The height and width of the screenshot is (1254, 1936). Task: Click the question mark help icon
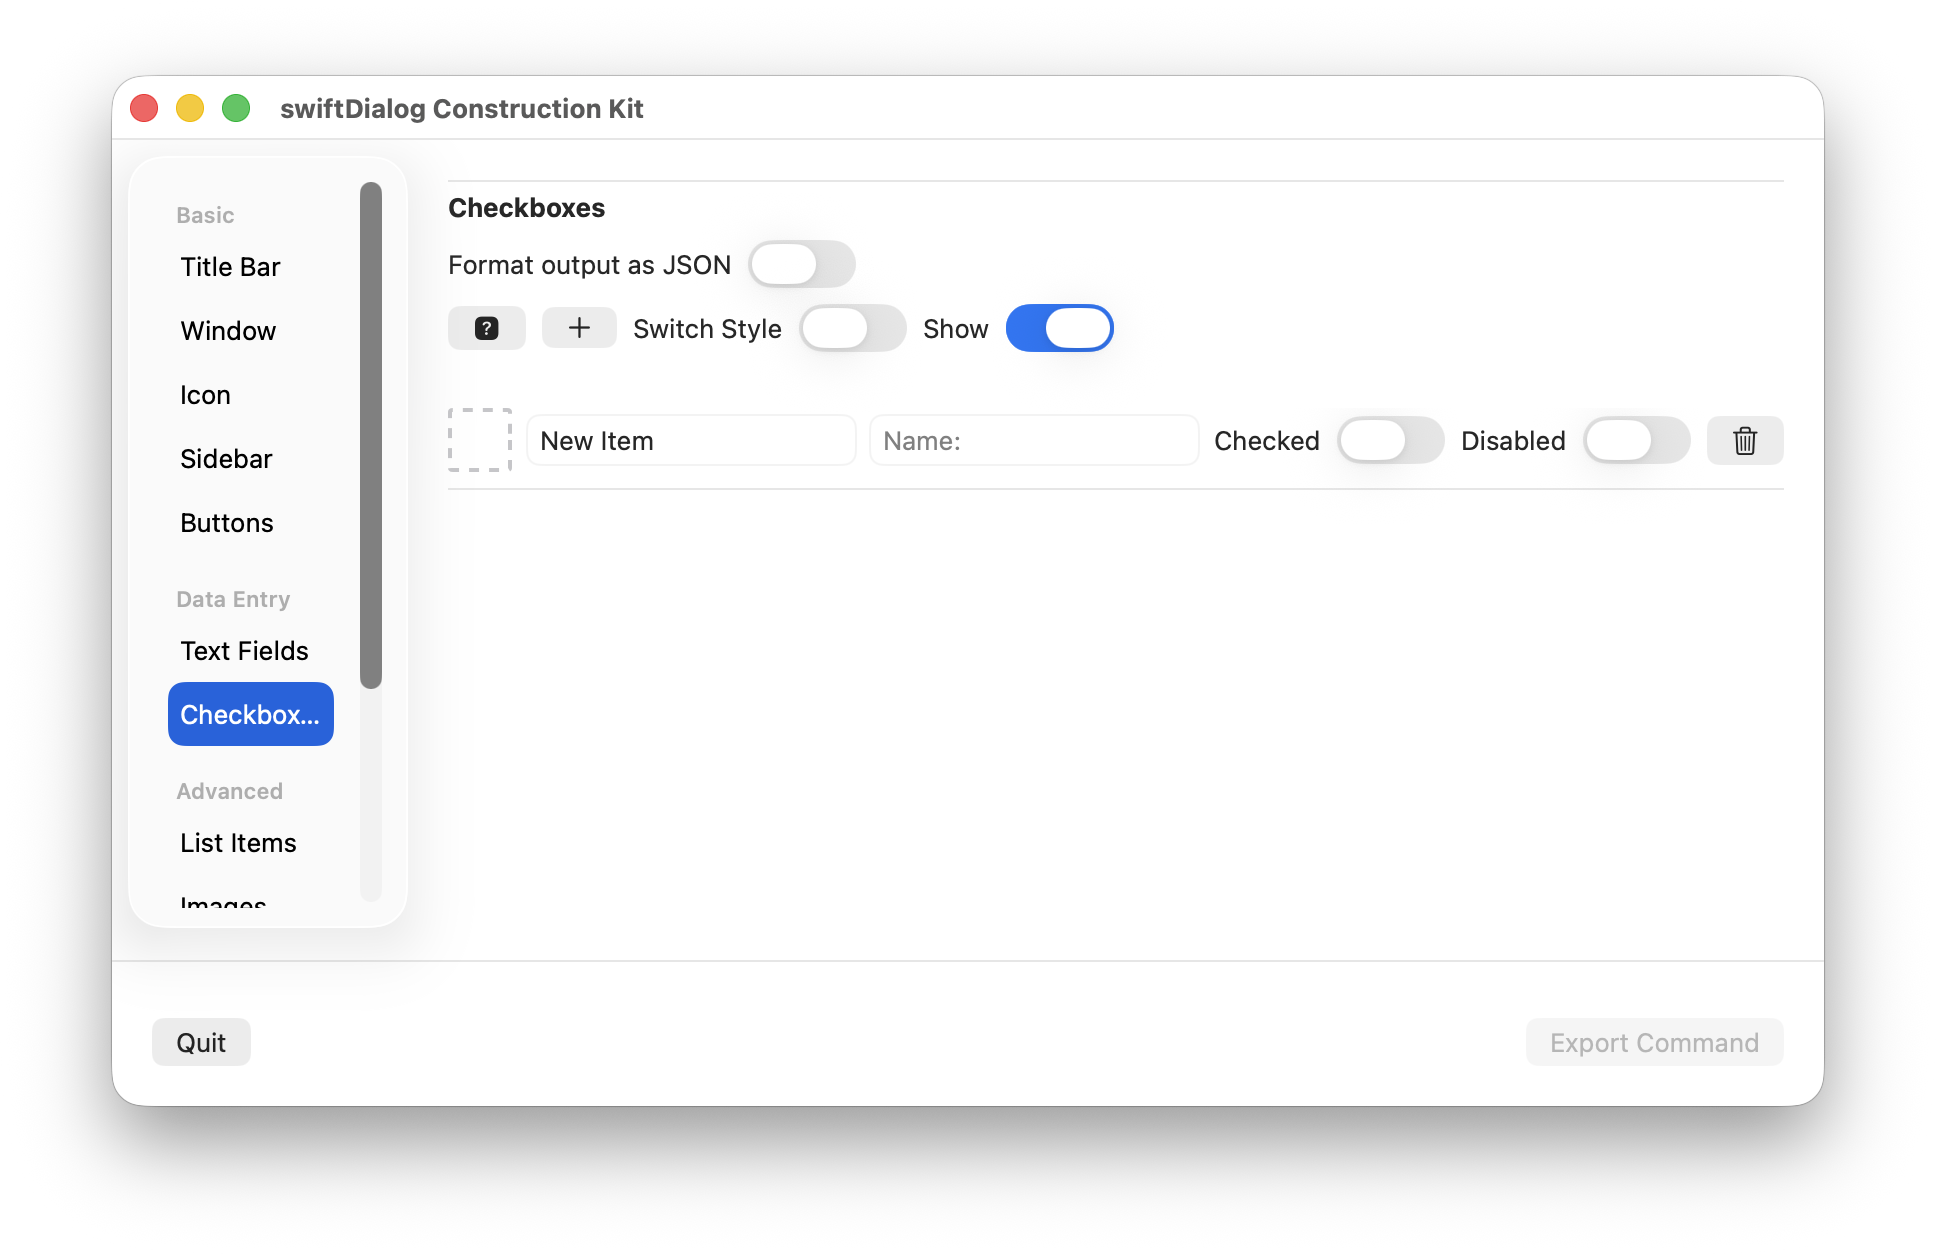(486, 328)
